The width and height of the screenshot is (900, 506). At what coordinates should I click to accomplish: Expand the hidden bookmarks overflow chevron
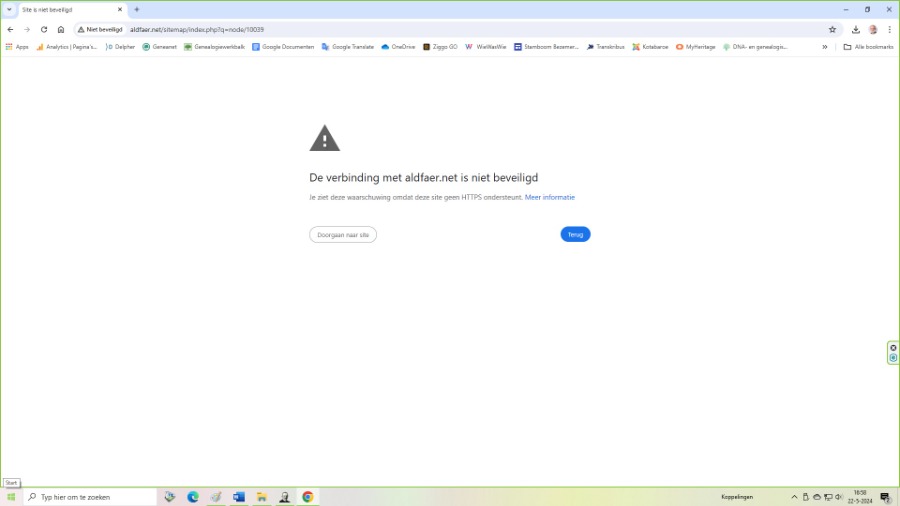(x=825, y=46)
